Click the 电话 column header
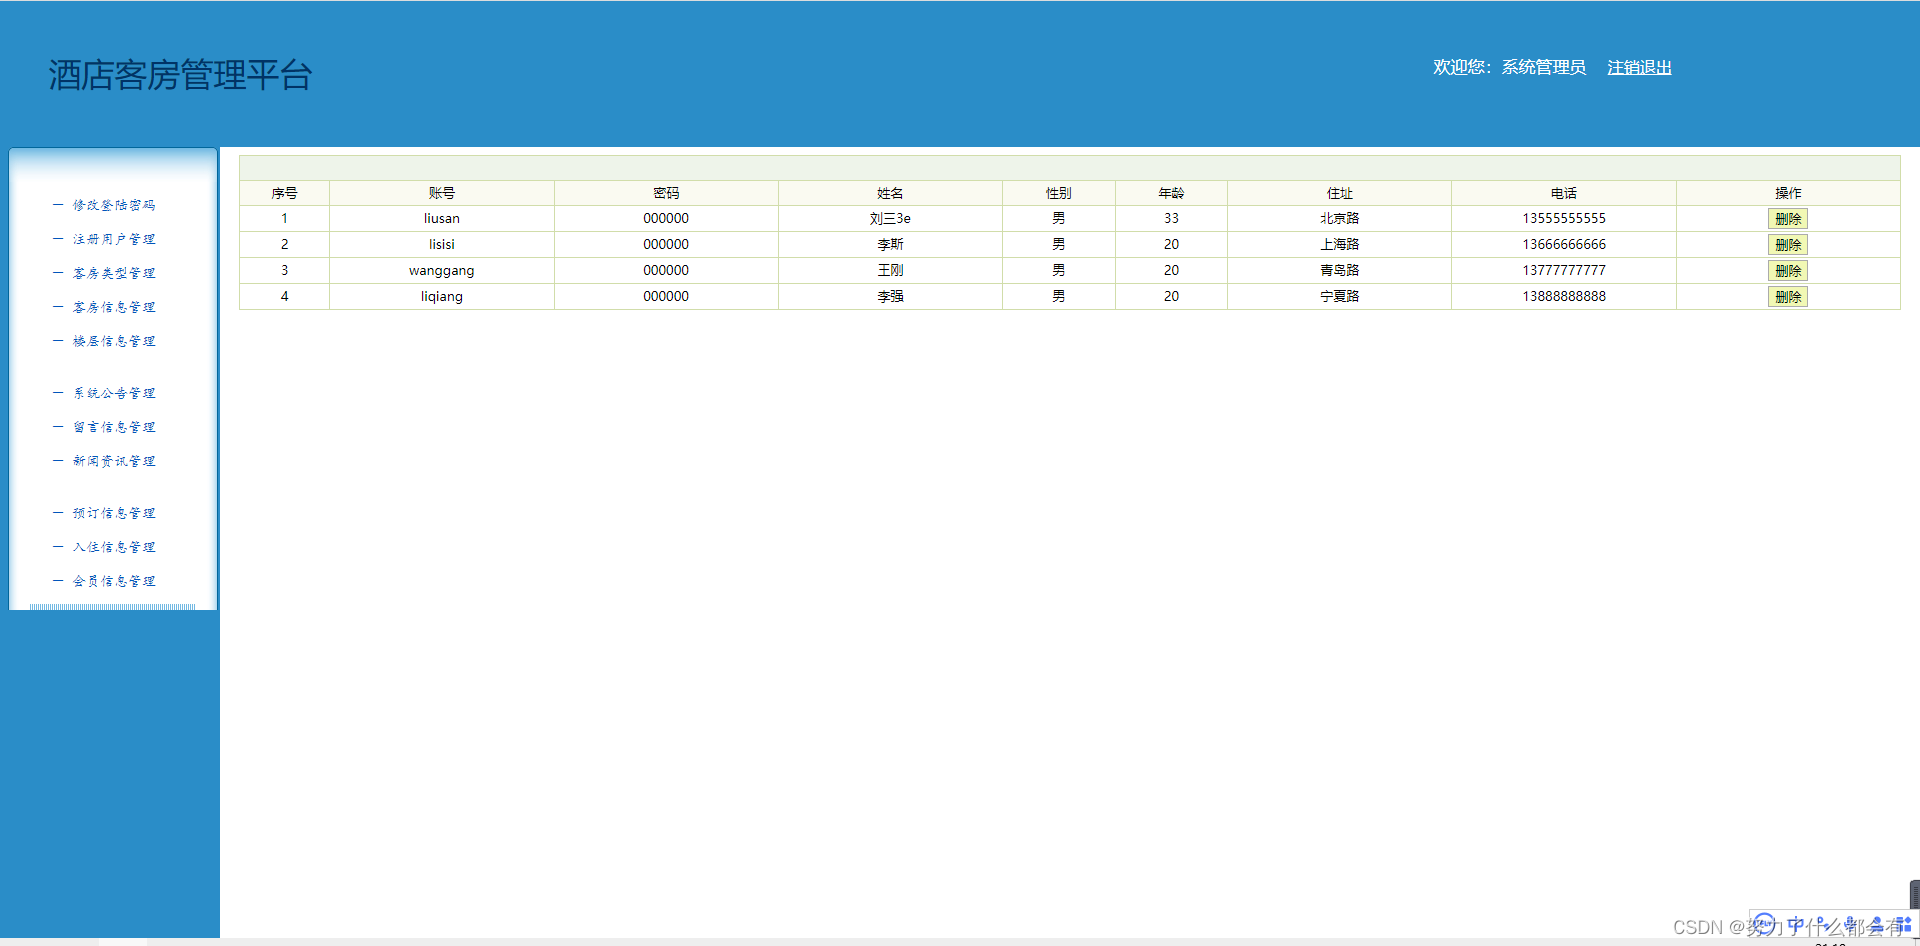The height and width of the screenshot is (946, 1920). point(1563,193)
